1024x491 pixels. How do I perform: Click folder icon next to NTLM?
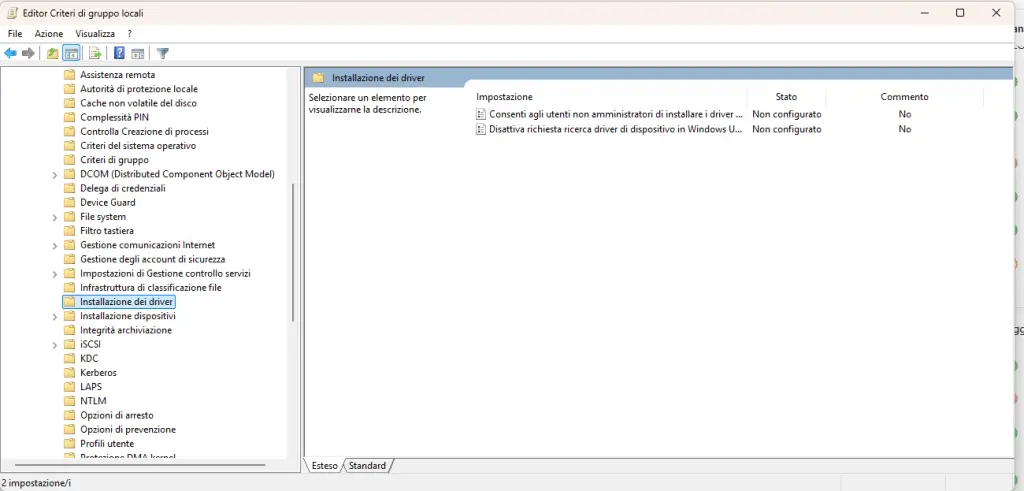point(69,401)
